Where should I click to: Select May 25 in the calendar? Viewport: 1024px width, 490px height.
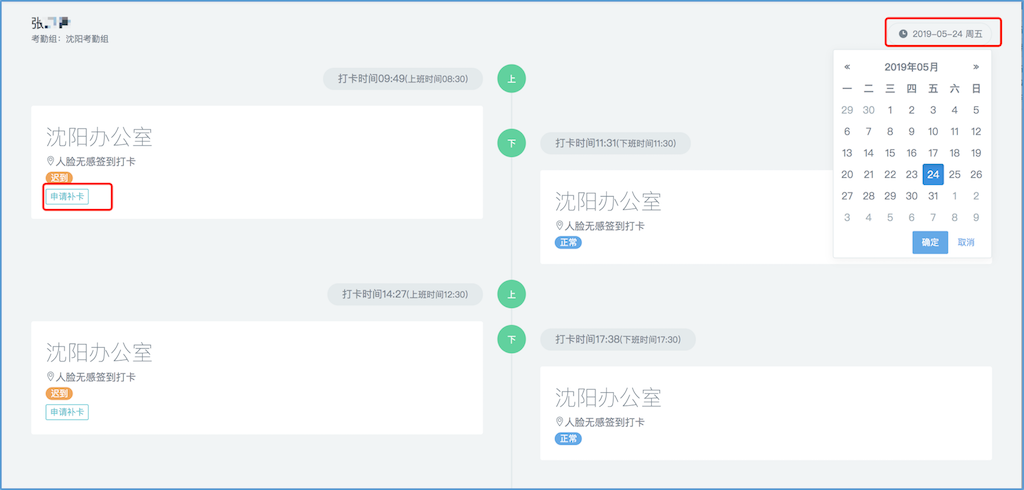click(x=954, y=174)
